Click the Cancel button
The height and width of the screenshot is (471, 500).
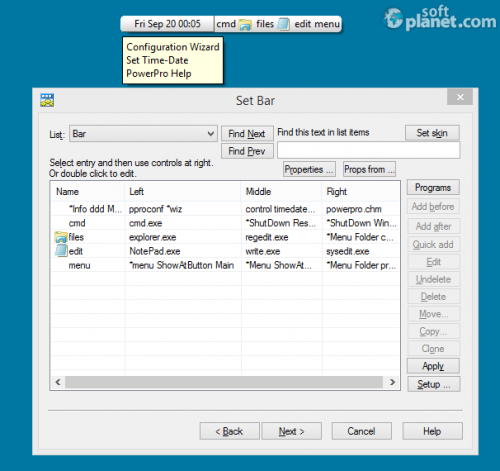(362, 431)
